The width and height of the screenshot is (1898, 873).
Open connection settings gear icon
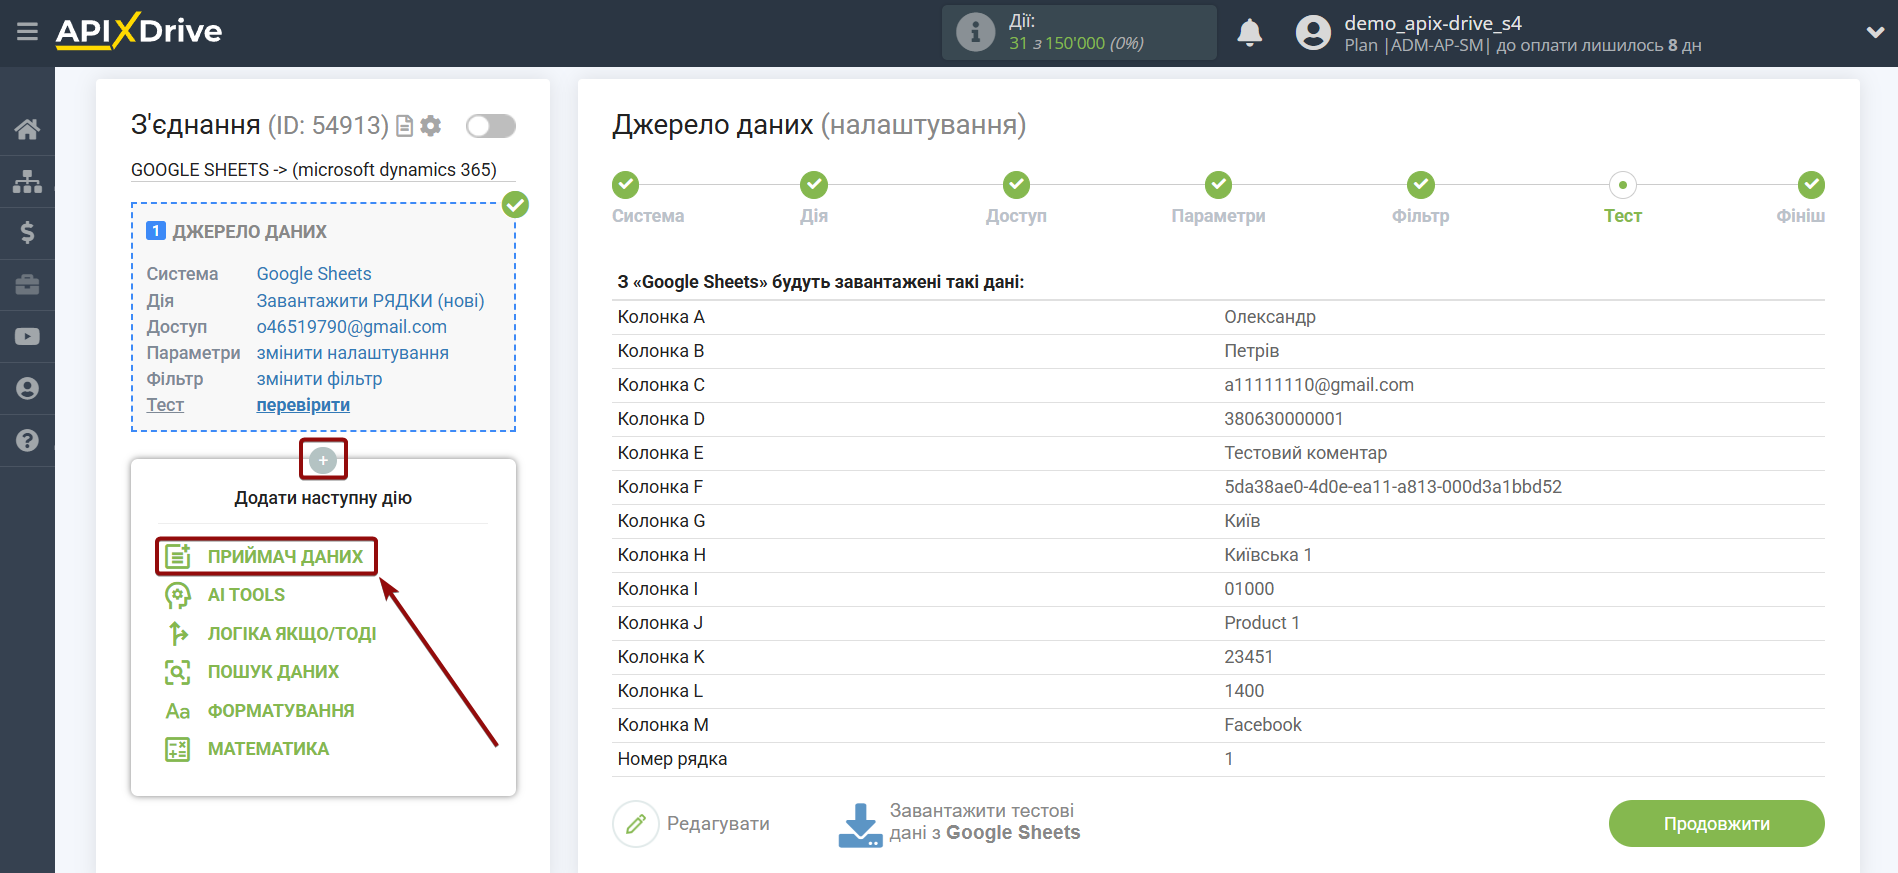(x=431, y=126)
